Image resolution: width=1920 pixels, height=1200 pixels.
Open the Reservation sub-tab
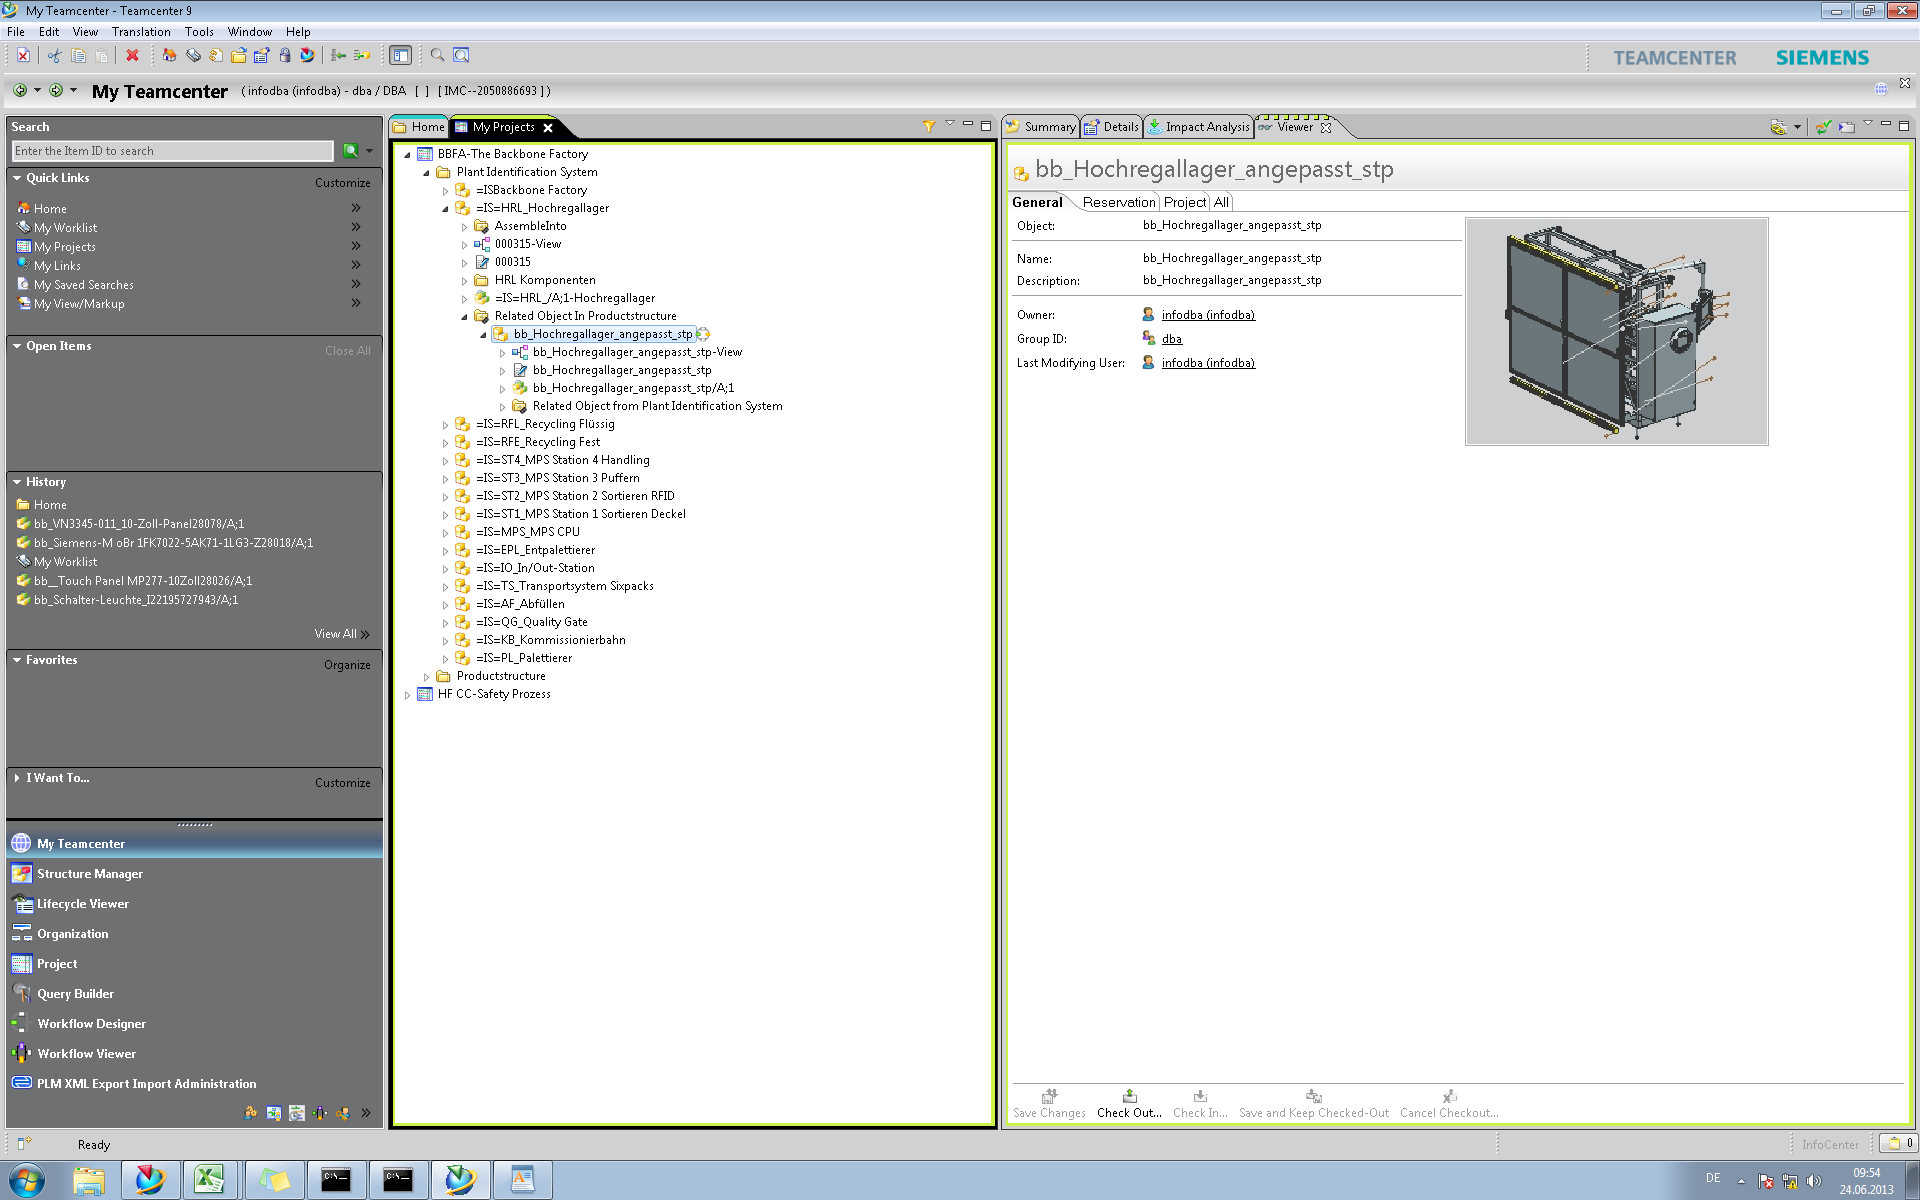point(1118,202)
